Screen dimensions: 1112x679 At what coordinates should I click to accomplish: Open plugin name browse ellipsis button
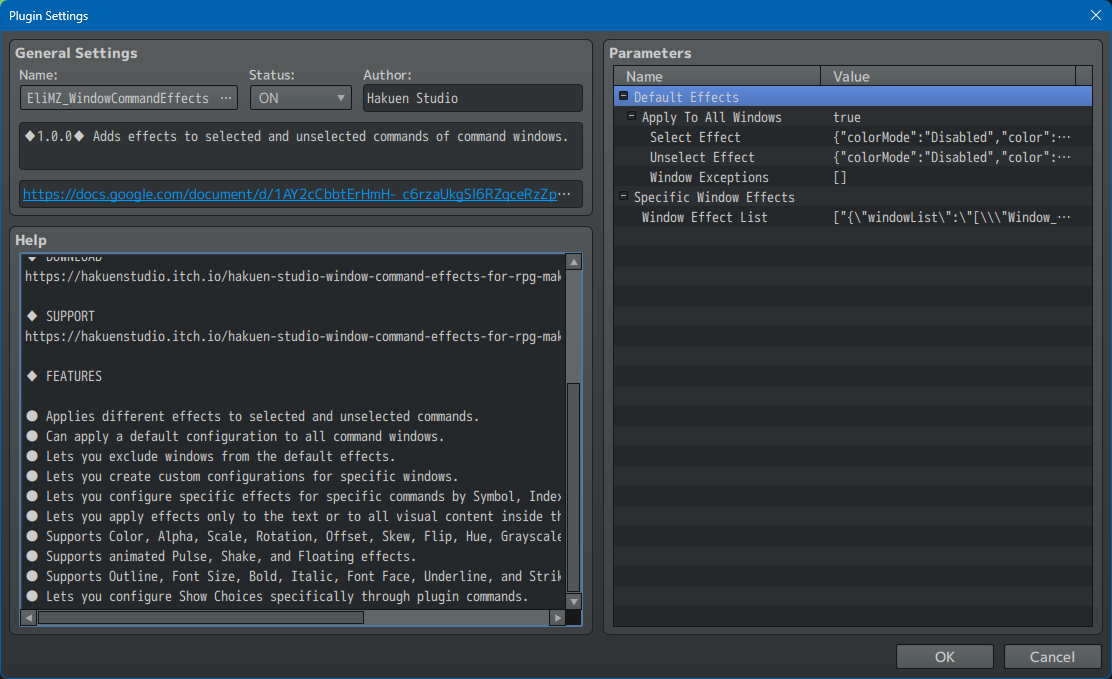coord(226,98)
